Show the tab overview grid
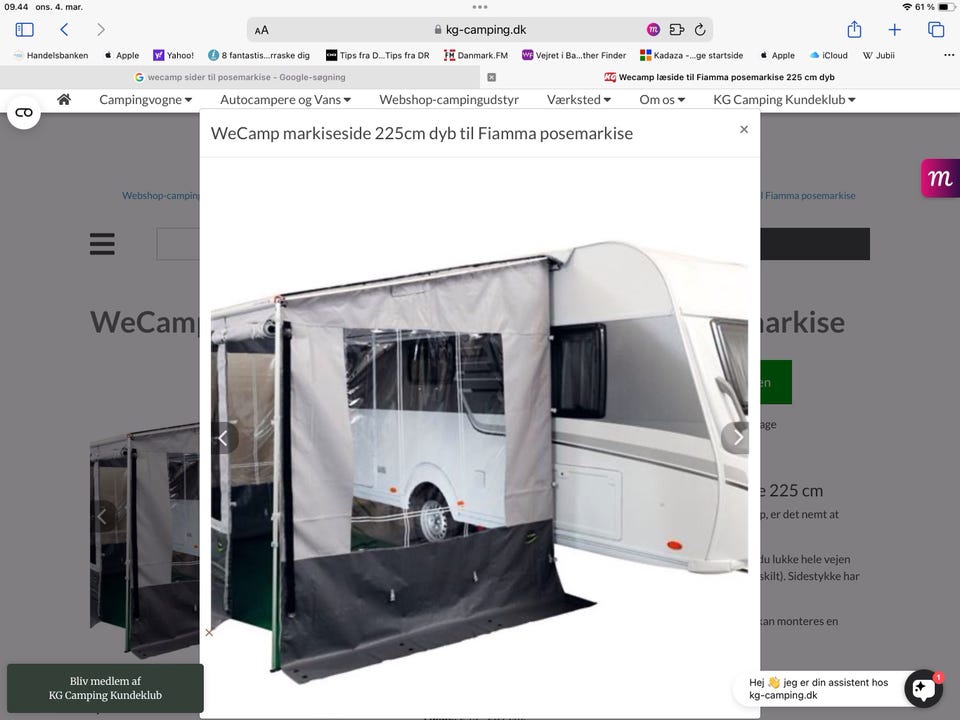The height and width of the screenshot is (720, 960). (x=936, y=30)
